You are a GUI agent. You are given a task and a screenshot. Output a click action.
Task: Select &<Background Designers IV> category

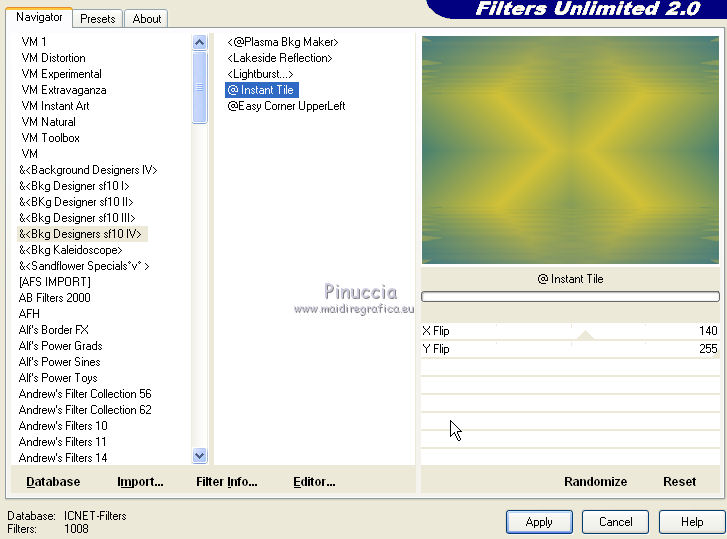[x=88, y=170]
